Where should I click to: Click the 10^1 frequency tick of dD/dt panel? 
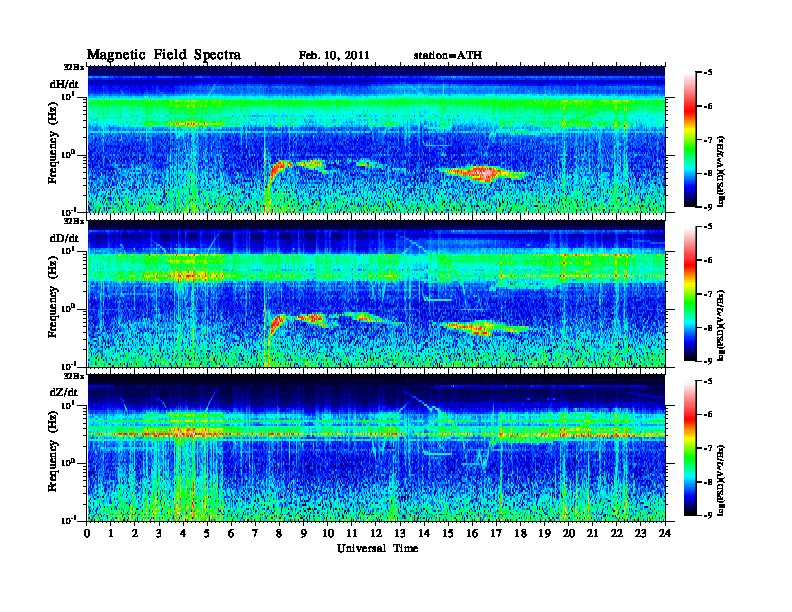68,250
